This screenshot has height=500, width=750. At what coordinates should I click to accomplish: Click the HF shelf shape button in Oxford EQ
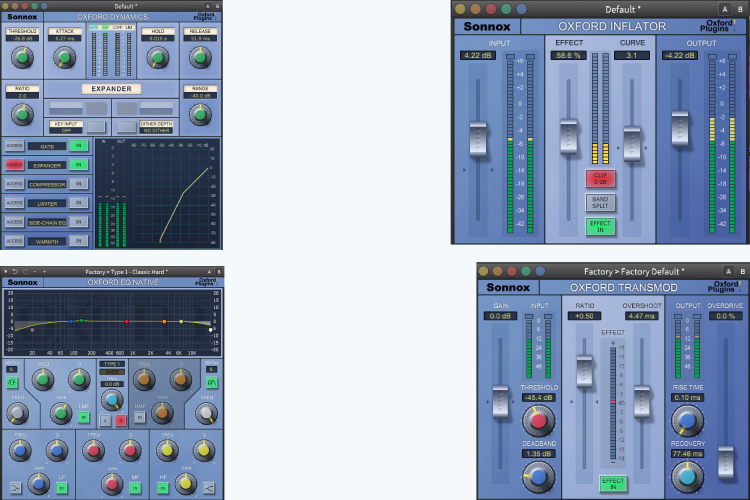pyautogui.click(x=209, y=489)
